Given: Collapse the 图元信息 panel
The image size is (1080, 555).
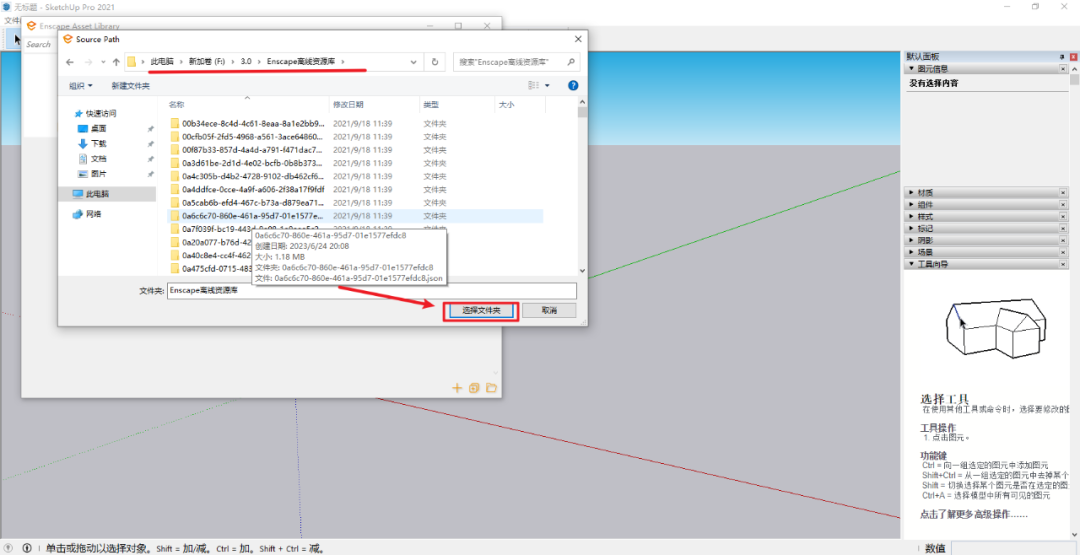Looking at the screenshot, I should [x=911, y=69].
